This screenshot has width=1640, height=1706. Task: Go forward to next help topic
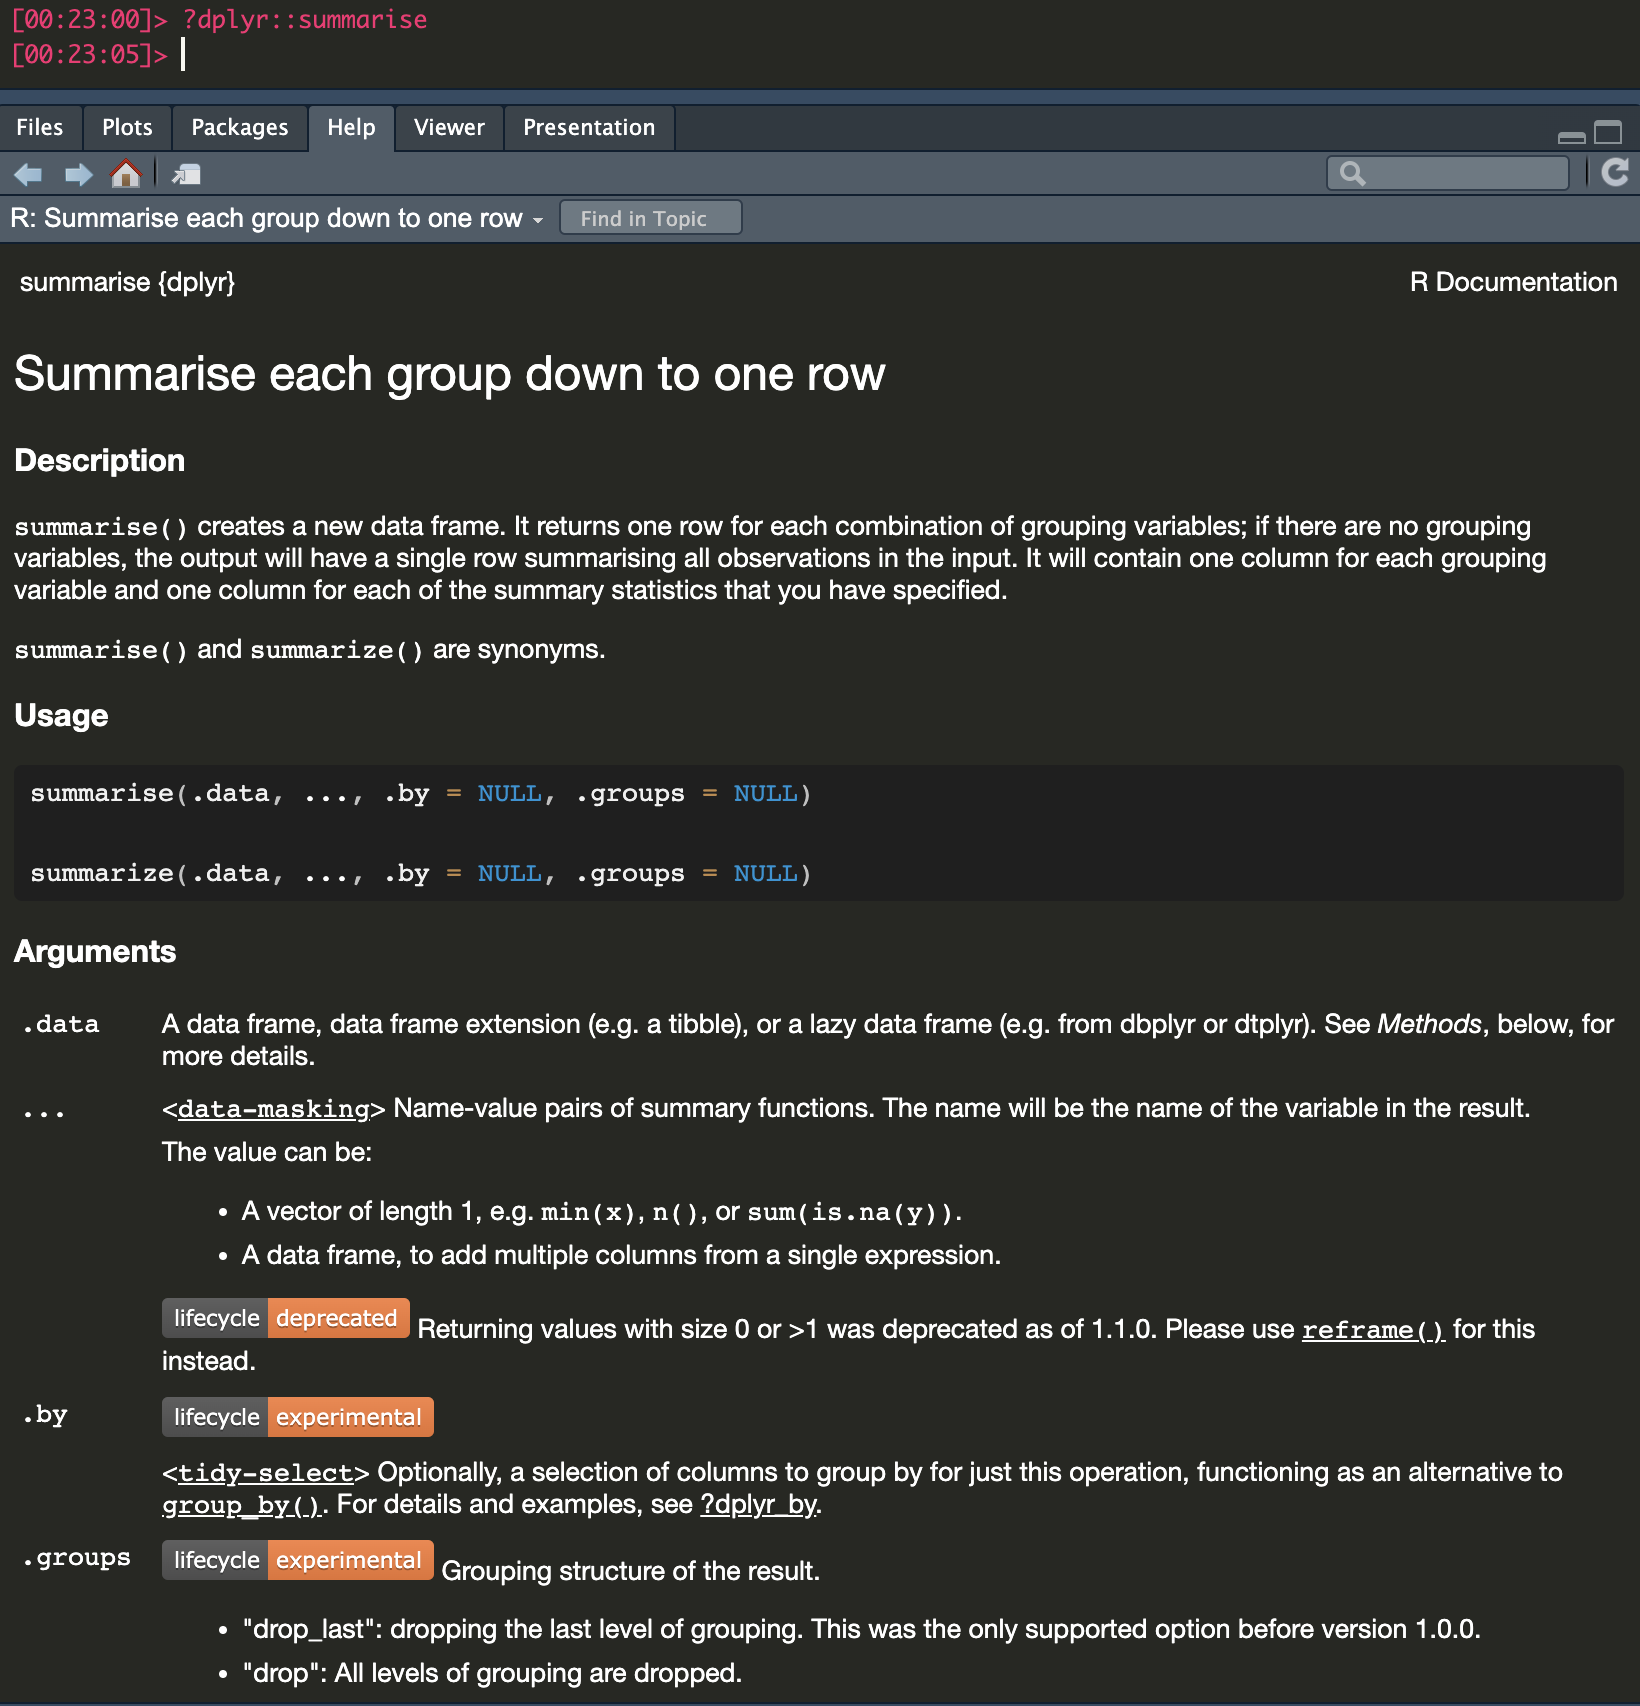pos(78,175)
